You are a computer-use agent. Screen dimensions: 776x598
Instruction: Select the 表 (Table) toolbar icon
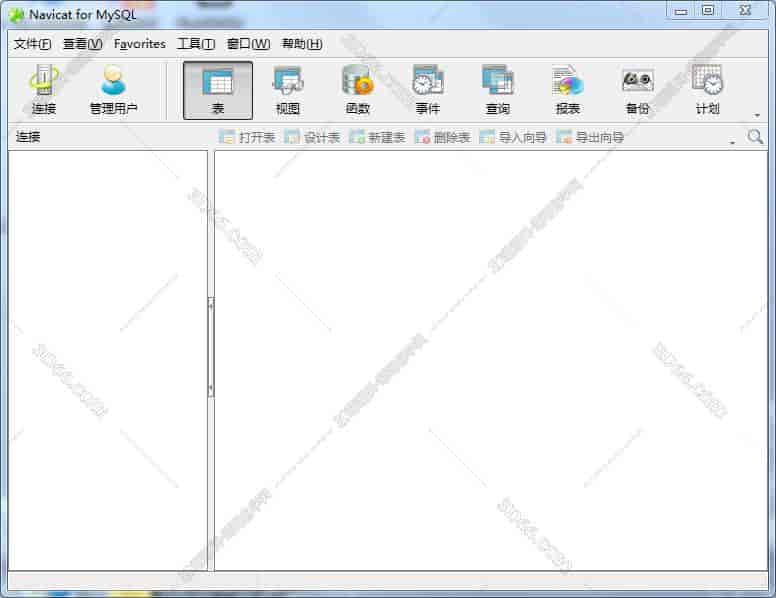coord(218,90)
